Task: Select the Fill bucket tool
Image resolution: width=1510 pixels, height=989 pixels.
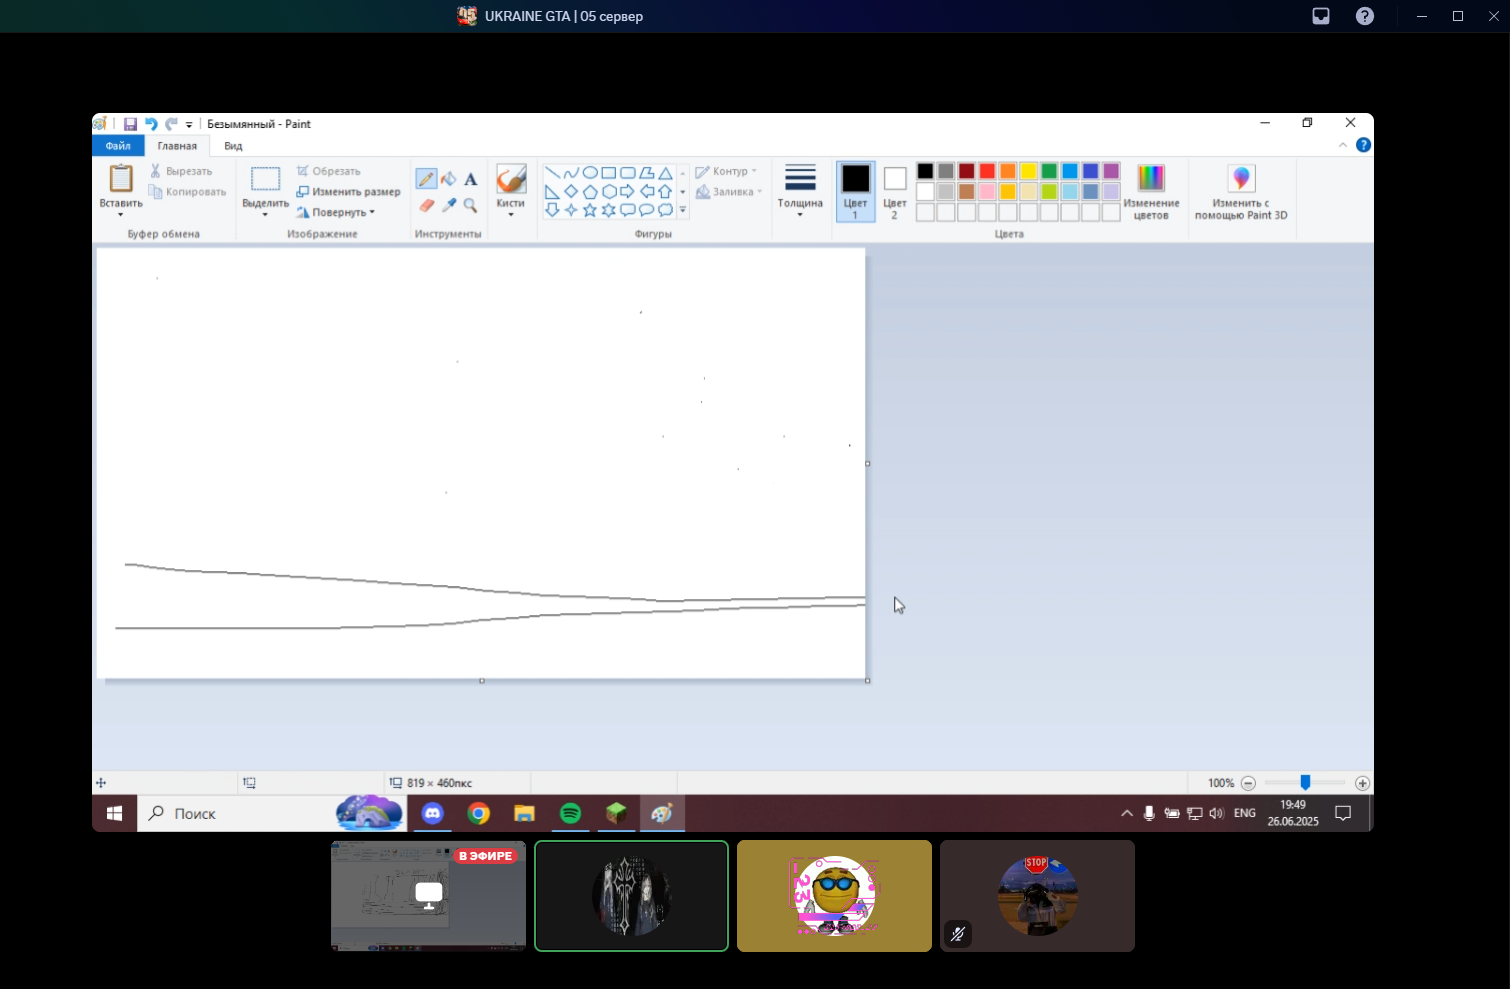Action: coord(449,179)
